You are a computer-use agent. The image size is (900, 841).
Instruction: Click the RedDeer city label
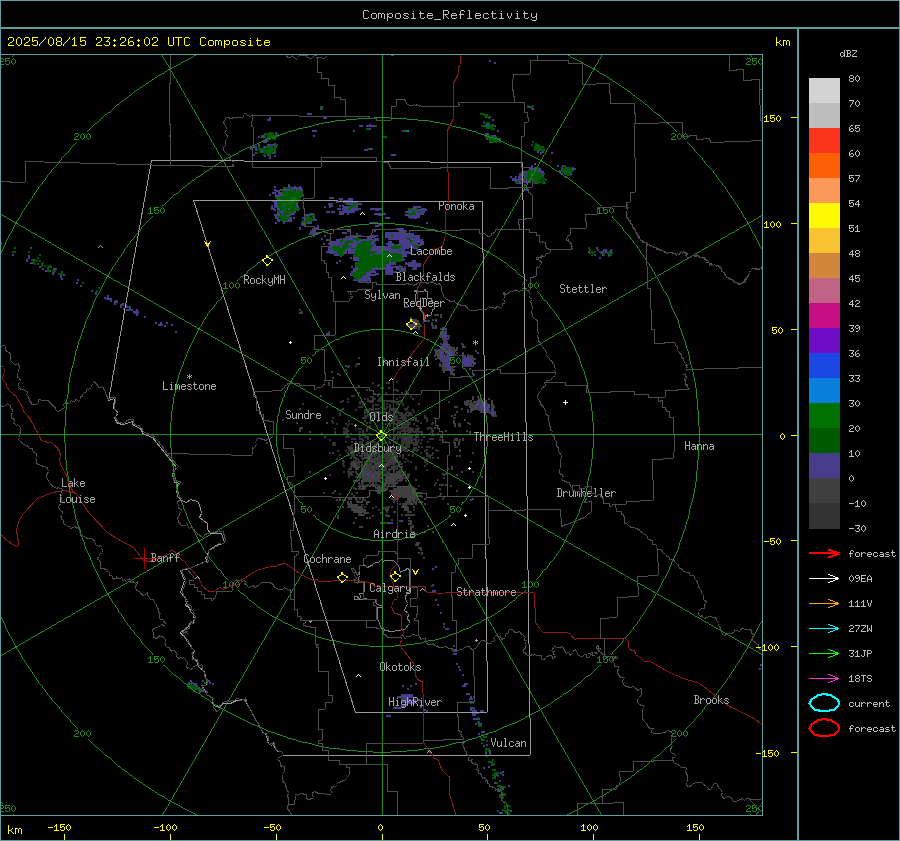(x=424, y=303)
